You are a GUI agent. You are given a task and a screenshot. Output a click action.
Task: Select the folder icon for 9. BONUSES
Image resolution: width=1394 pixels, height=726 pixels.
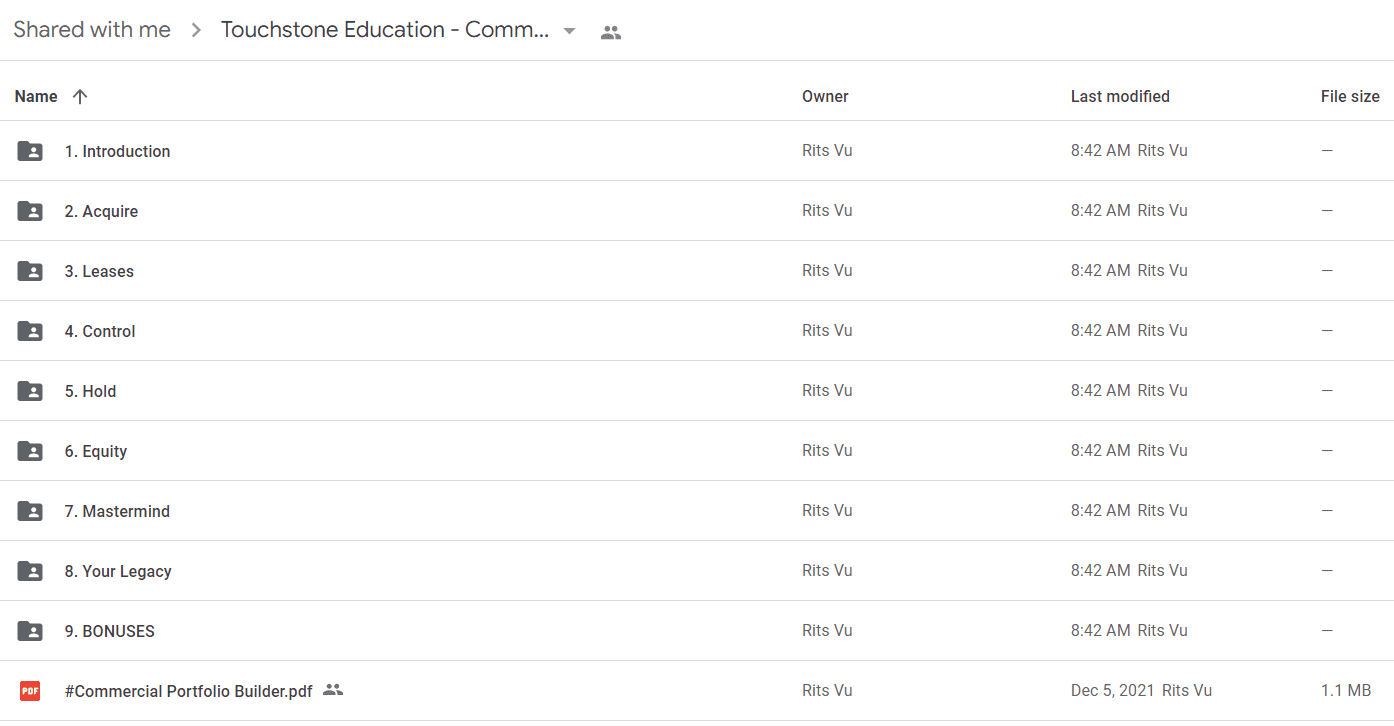pyautogui.click(x=30, y=631)
